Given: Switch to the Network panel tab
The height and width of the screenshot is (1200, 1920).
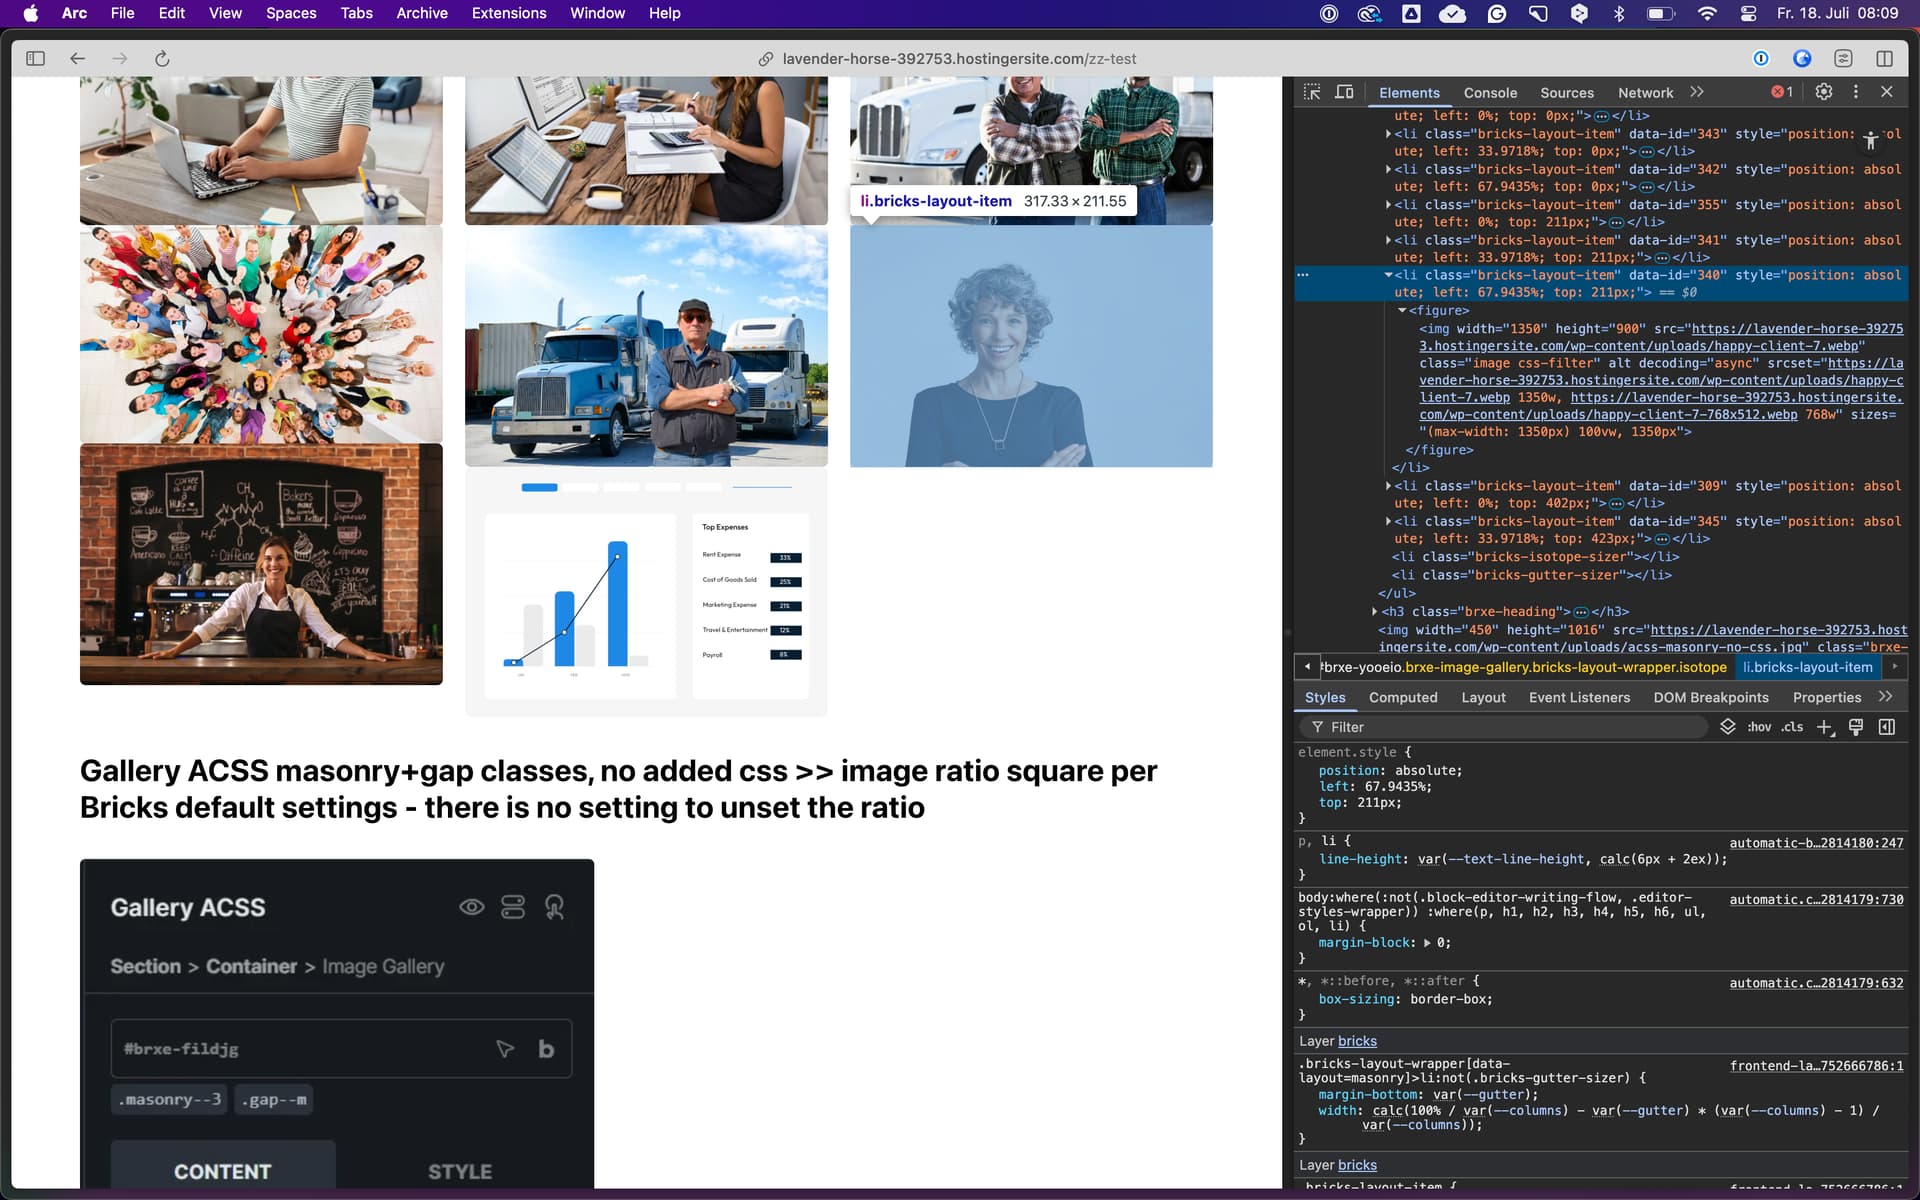Looking at the screenshot, I should 1645,93.
